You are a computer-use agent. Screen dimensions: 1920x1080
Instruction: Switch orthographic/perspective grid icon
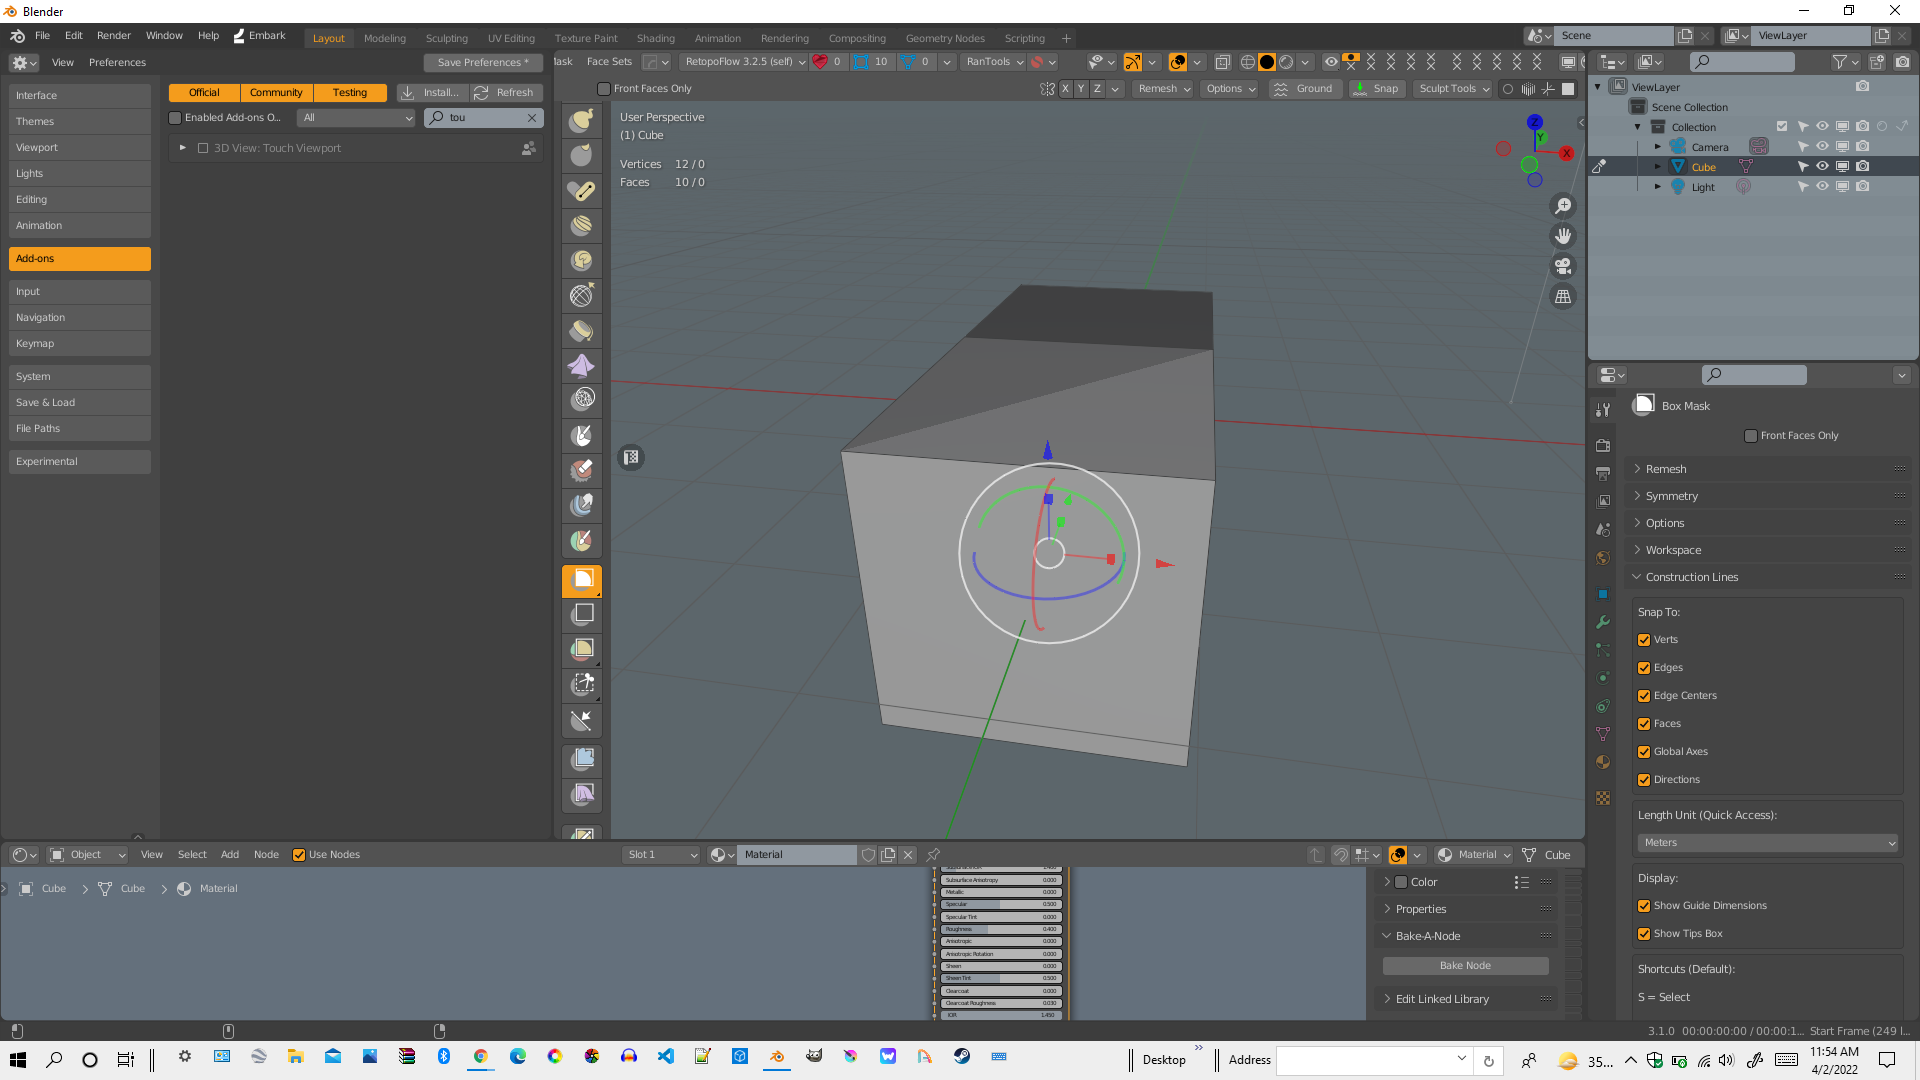coord(1563,297)
